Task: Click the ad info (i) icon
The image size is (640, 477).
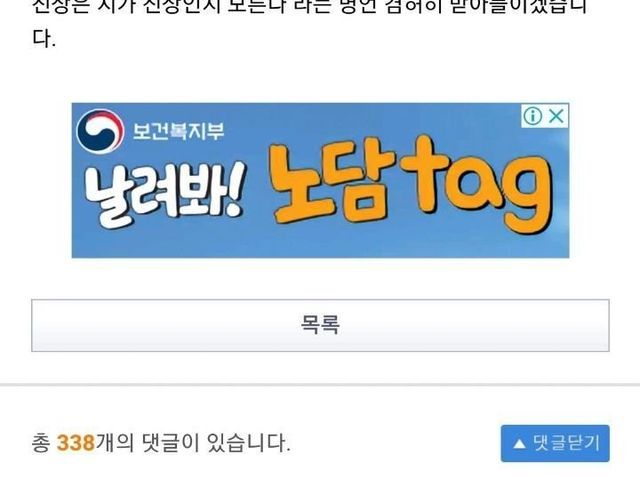Action: click(x=533, y=116)
